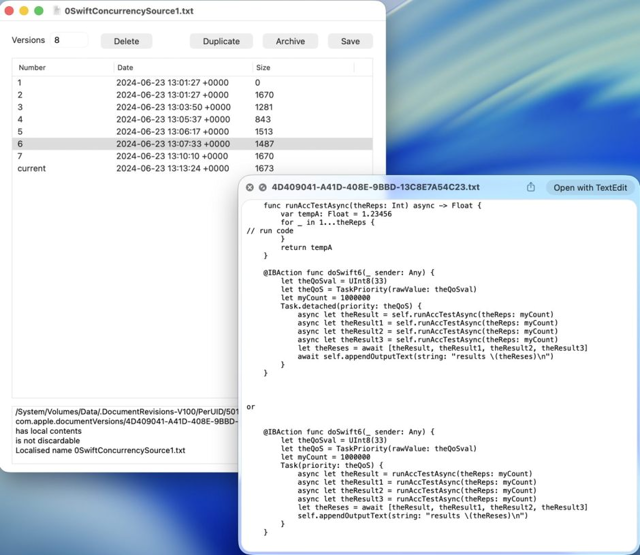The height and width of the screenshot is (555, 640).
Task: Click the /System/Volumes/Data path line
Action: pyautogui.click(x=127, y=411)
